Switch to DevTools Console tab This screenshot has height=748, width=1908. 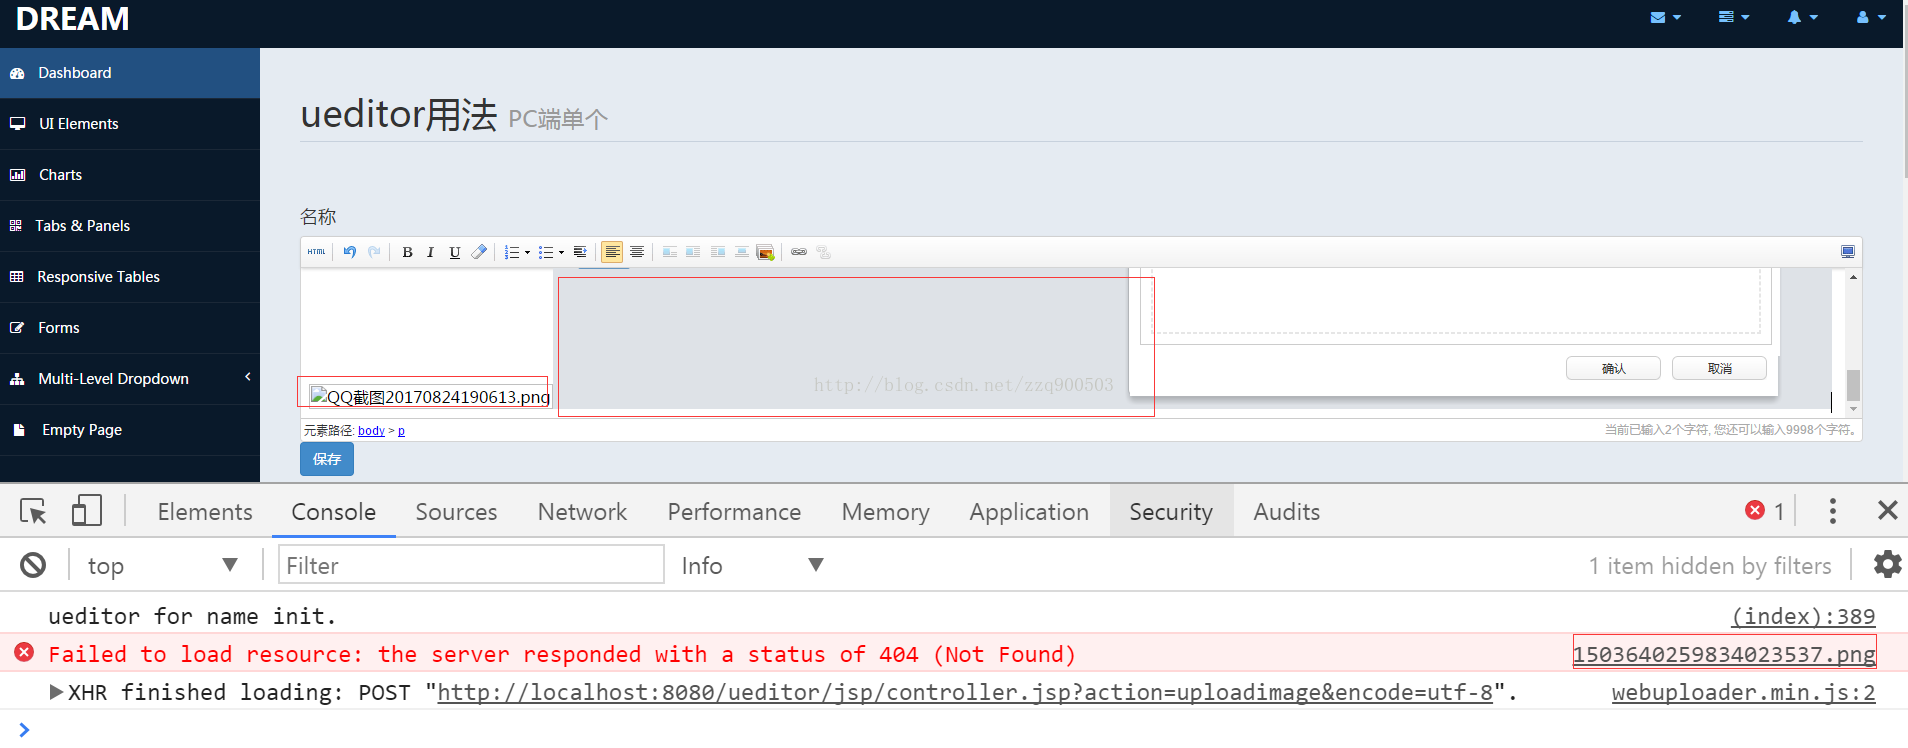coord(334,512)
